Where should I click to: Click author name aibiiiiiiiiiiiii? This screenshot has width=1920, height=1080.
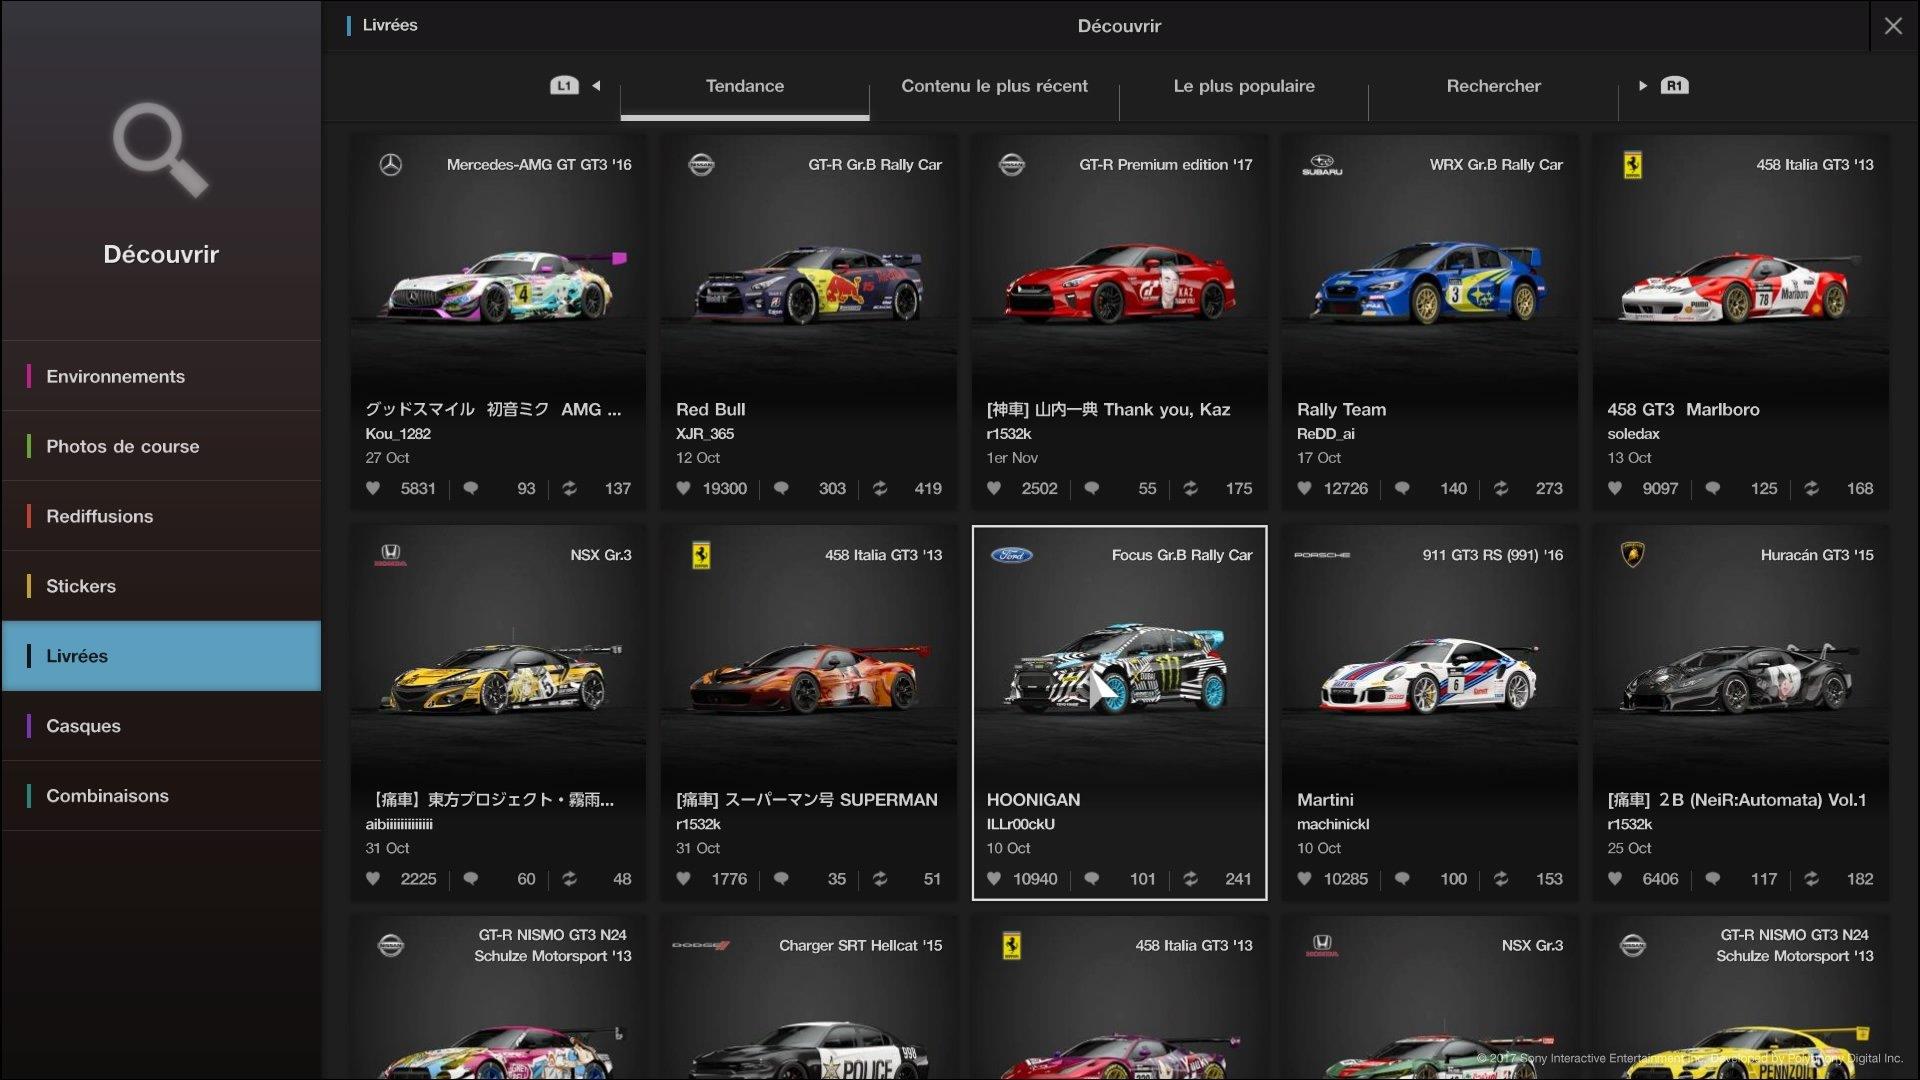399,824
